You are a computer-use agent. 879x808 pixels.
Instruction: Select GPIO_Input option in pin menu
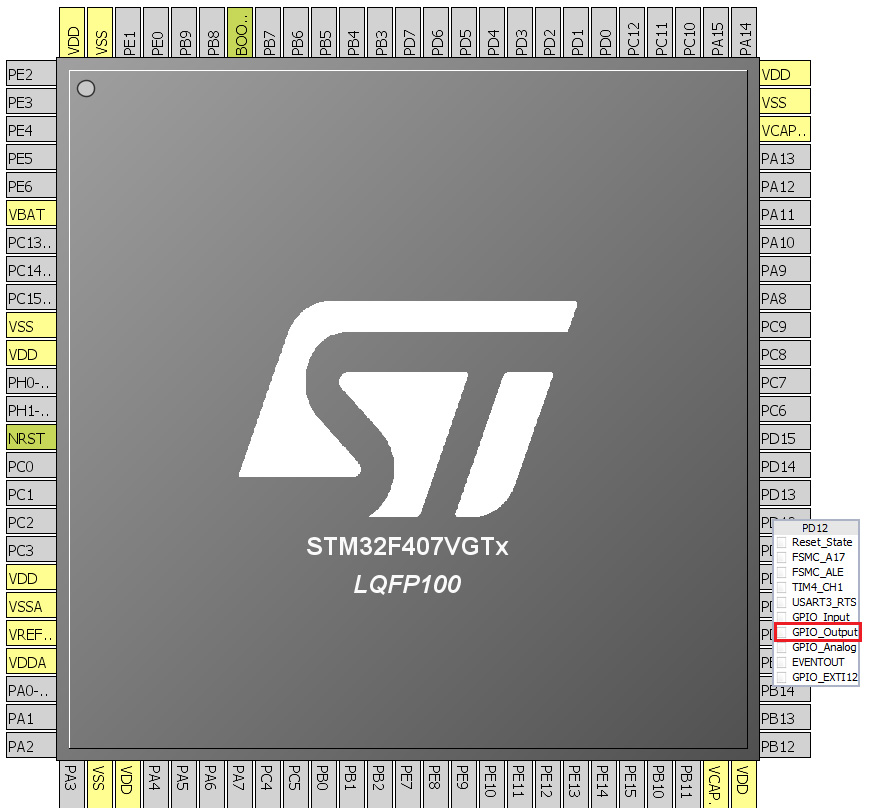tap(820, 617)
